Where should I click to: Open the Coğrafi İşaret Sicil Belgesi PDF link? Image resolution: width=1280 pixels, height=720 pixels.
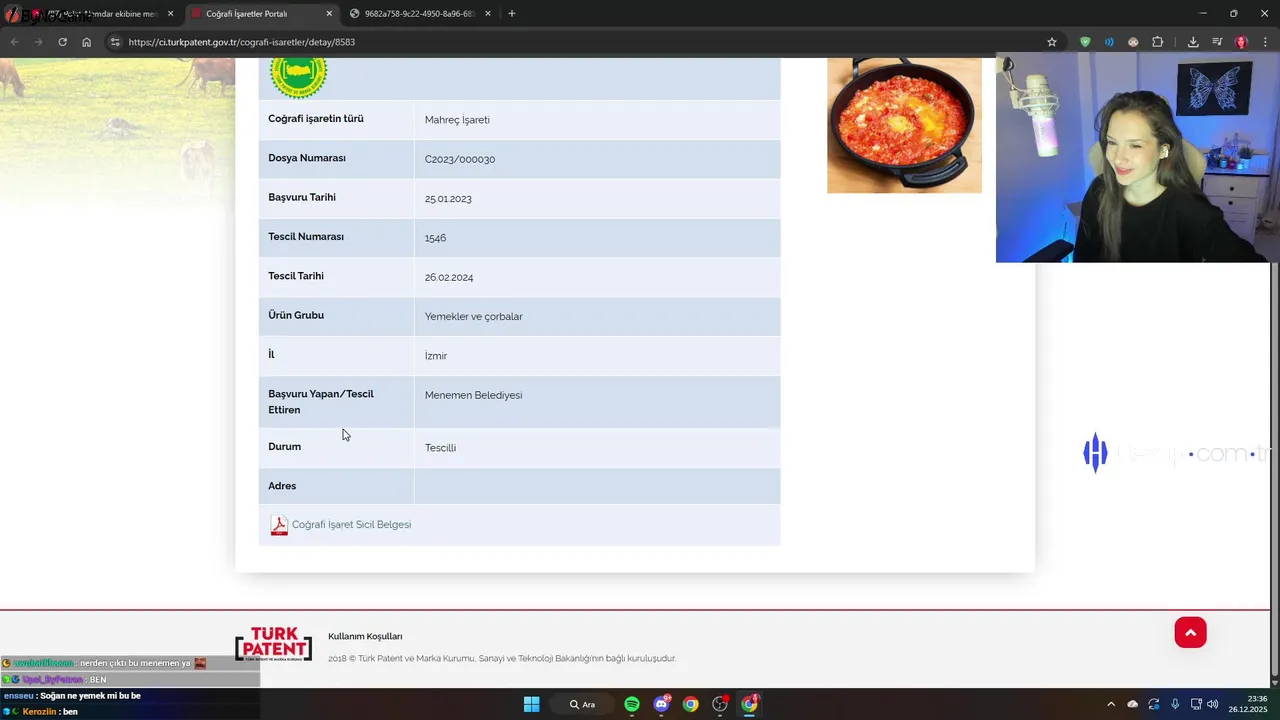pos(351,525)
